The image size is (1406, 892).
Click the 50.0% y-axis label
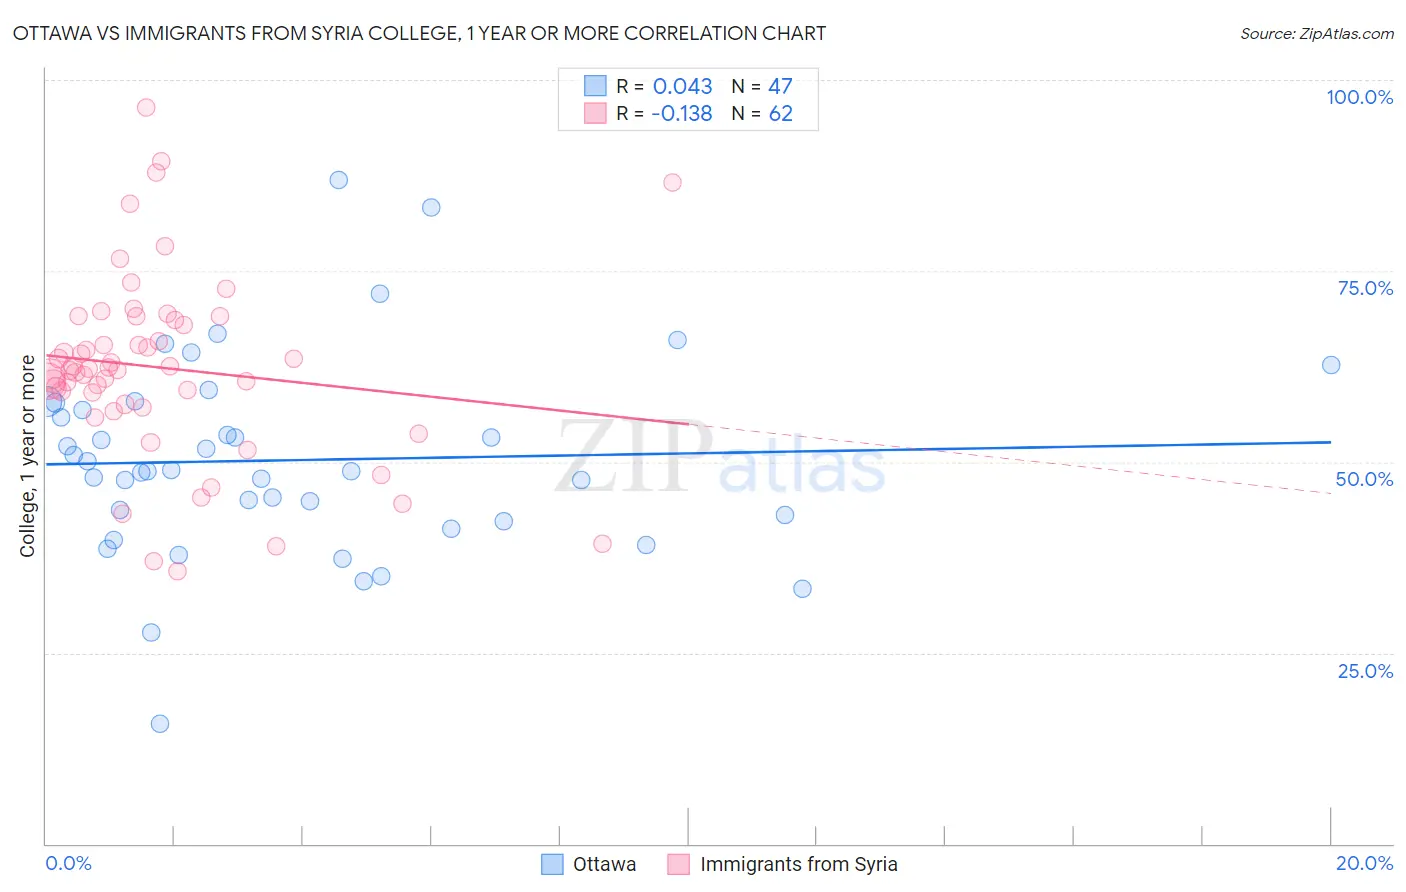click(1364, 479)
